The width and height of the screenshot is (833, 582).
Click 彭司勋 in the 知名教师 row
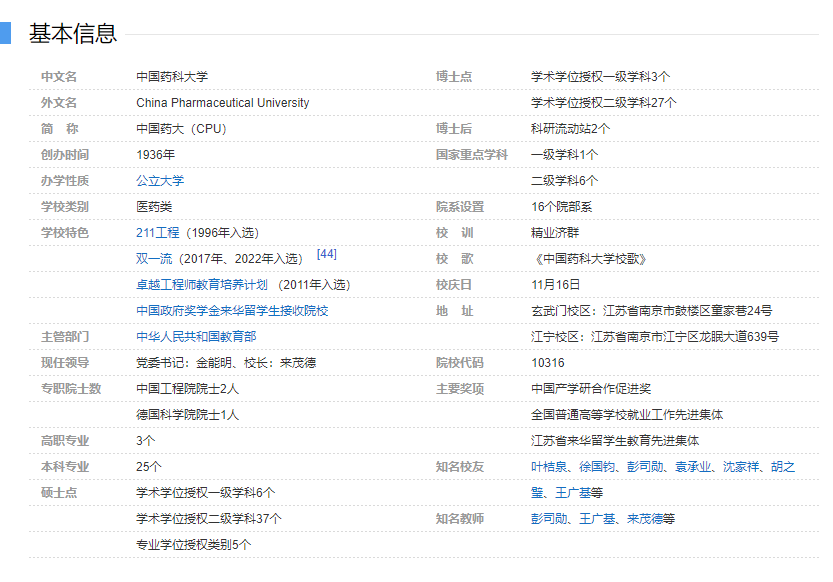point(549,519)
